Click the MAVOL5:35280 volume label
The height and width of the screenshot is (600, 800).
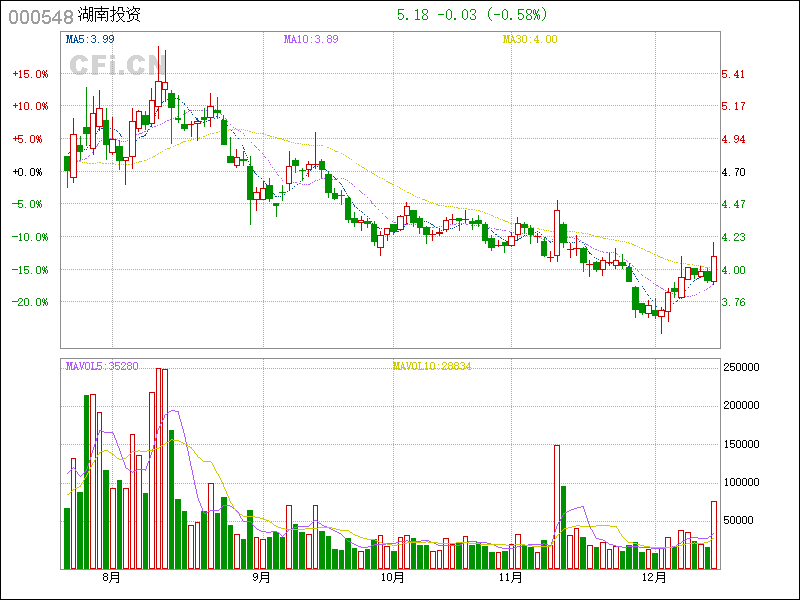[x=102, y=367]
